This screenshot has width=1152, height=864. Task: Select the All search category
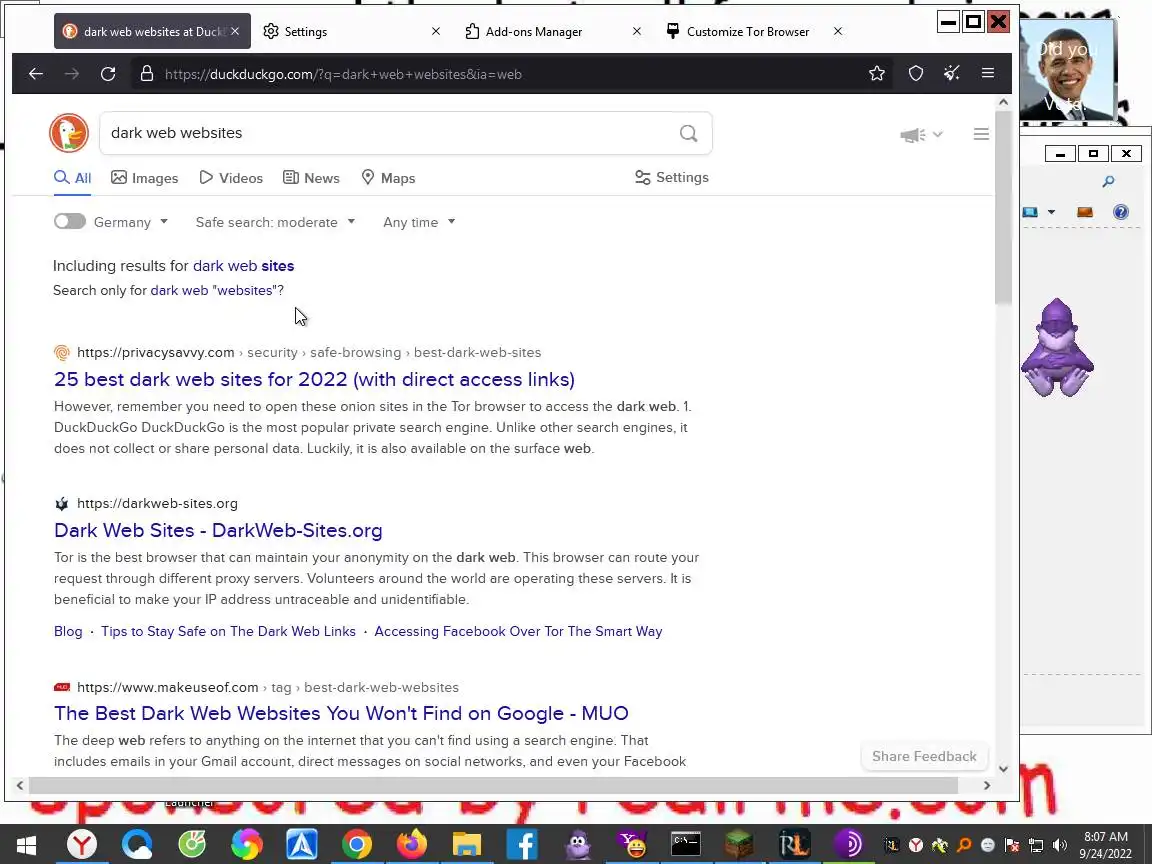73,178
